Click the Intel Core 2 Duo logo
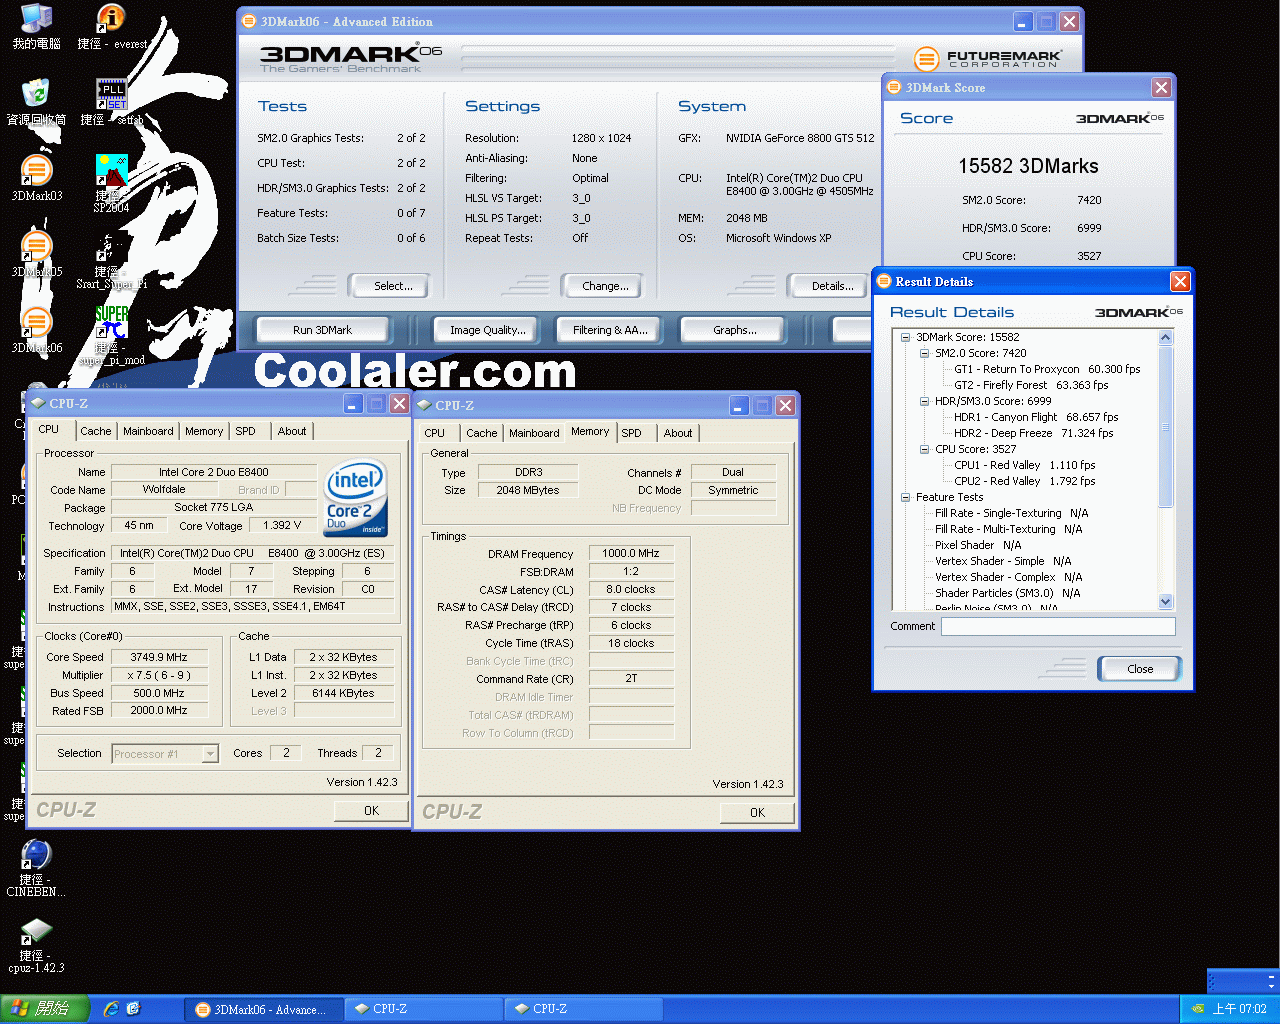Viewport: 1280px width, 1024px height. 356,498
